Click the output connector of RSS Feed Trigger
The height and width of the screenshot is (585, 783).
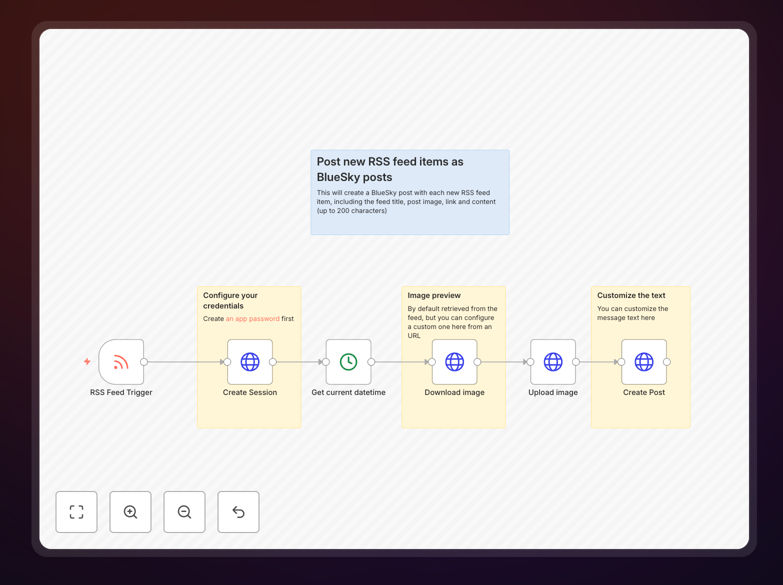[144, 362]
